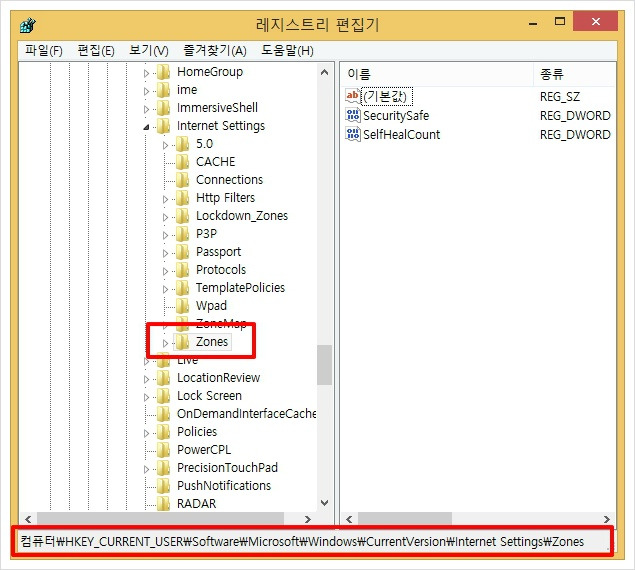
Task: Expand the TemplatePolicies key
Action: (x=165, y=289)
